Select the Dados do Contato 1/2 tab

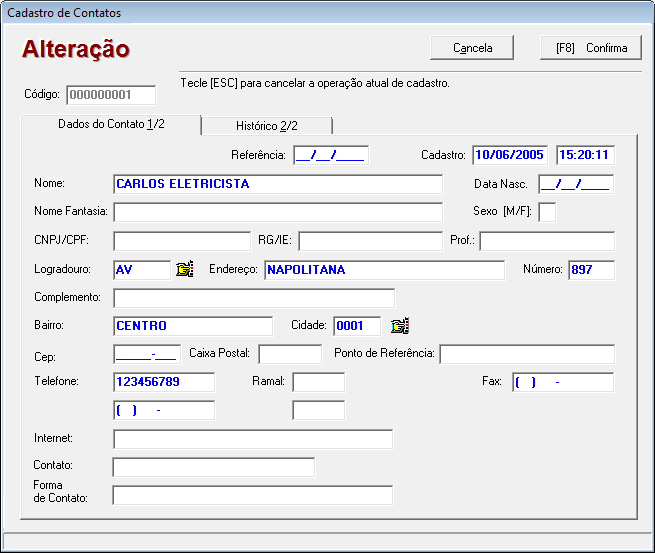pos(111,124)
